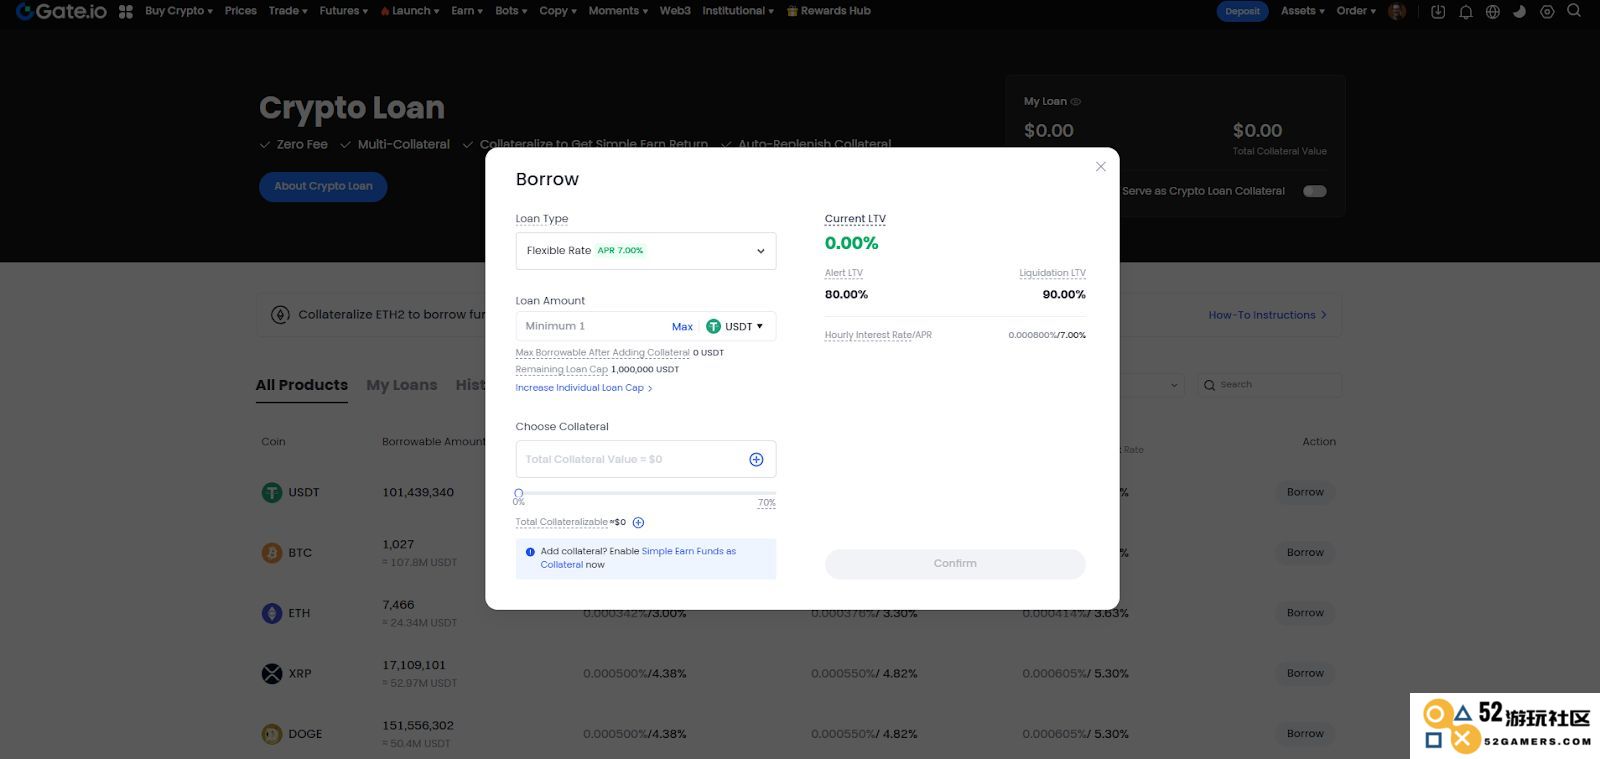Screen dimensions: 1600x759
Task: Open the language globe icon
Action: click(x=1493, y=12)
